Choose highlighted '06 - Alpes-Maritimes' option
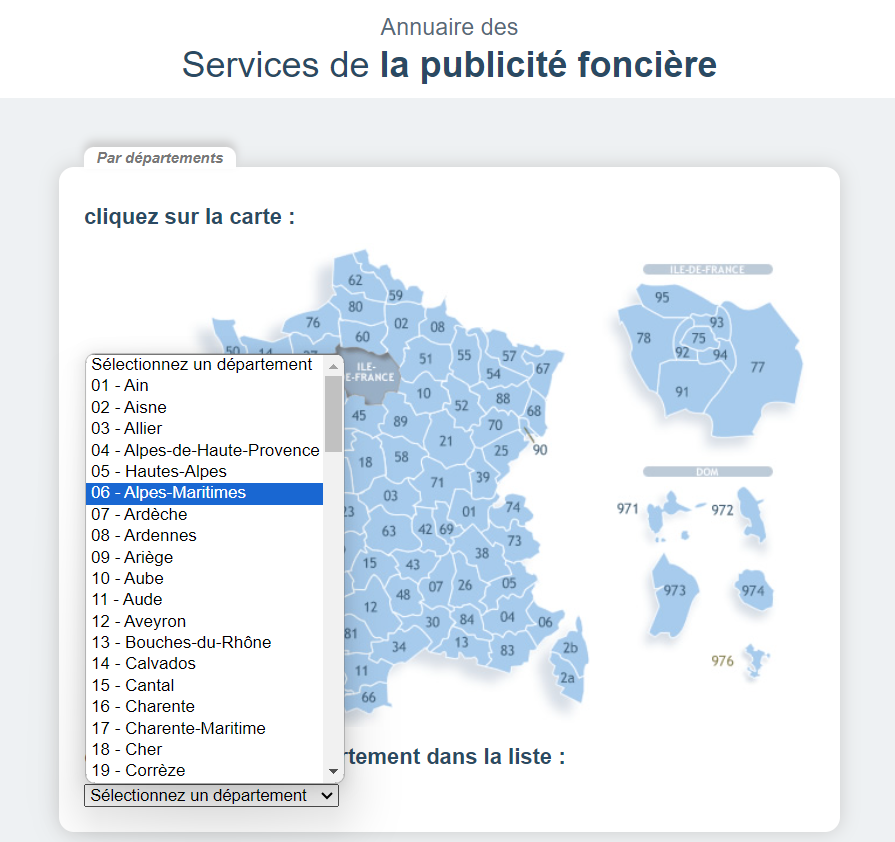Screen dimensions: 895x842 204,493
